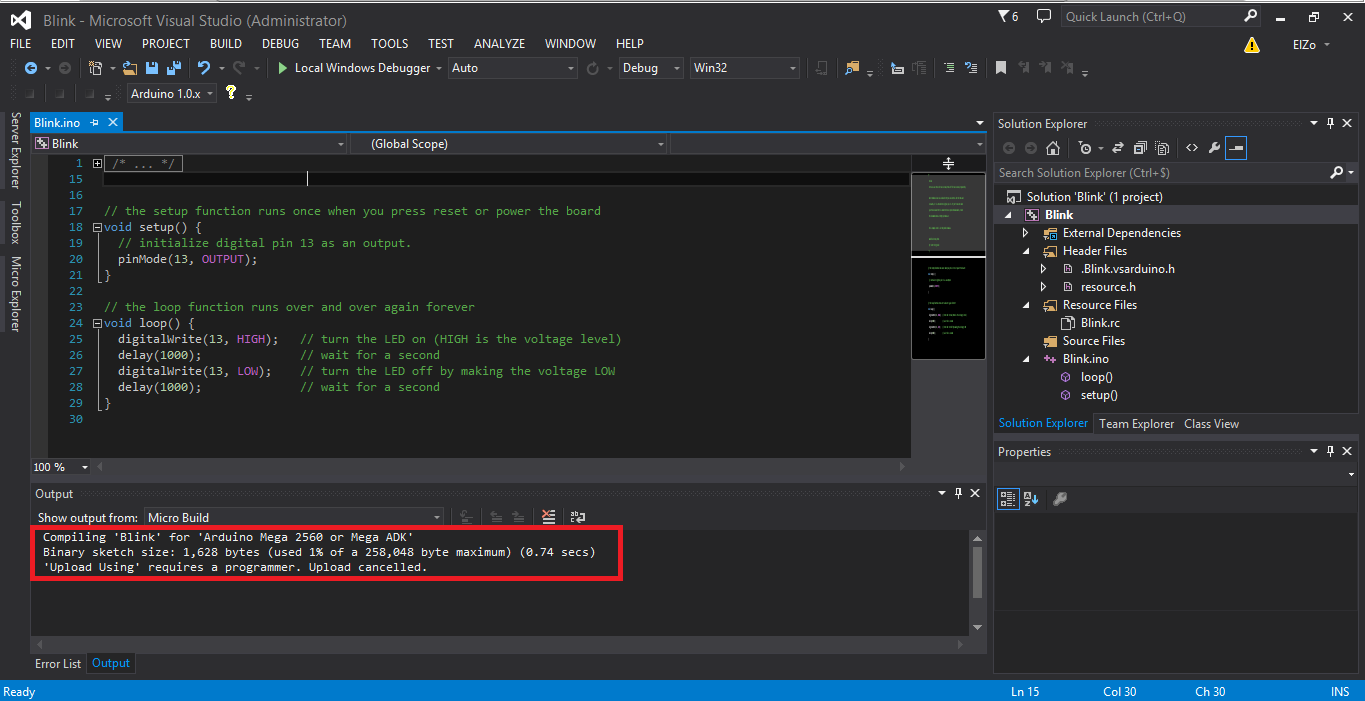Image resolution: width=1365 pixels, height=701 pixels.
Task: Open the Server Explorer side tab
Action: pyautogui.click(x=15, y=150)
